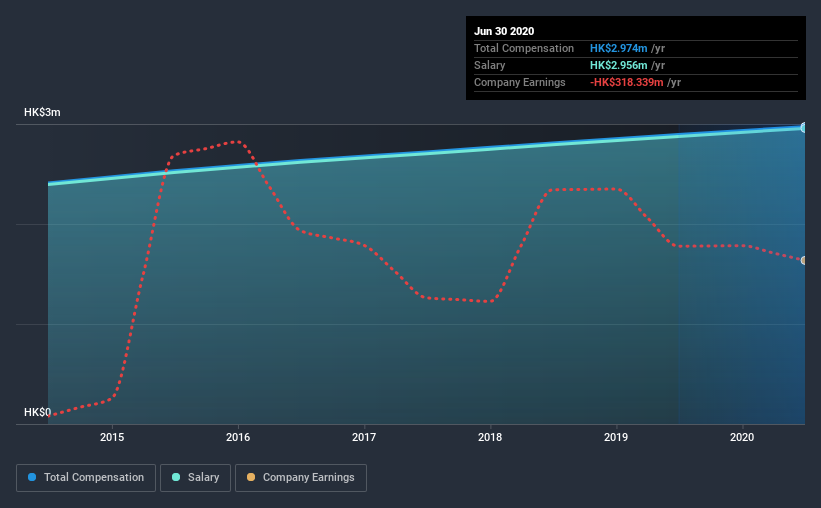The height and width of the screenshot is (508, 821).
Task: Click the 2020 x-axis label
Action: [x=742, y=437]
